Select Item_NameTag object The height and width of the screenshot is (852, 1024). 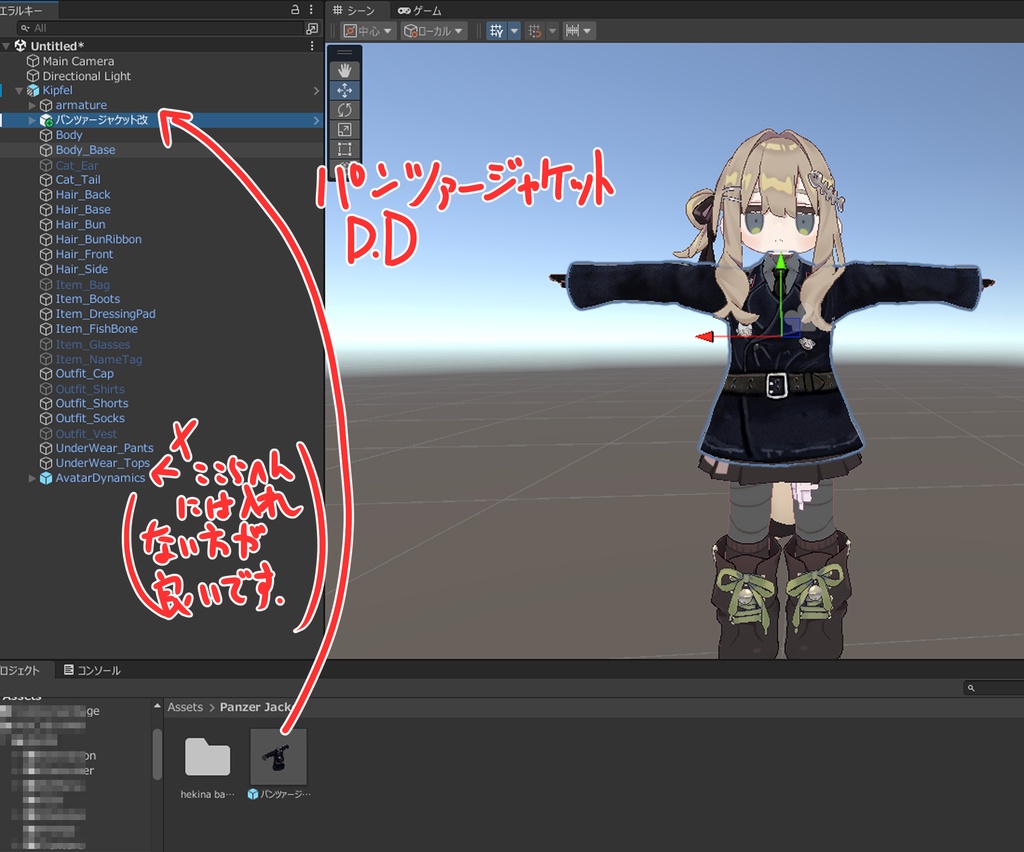pos(99,360)
